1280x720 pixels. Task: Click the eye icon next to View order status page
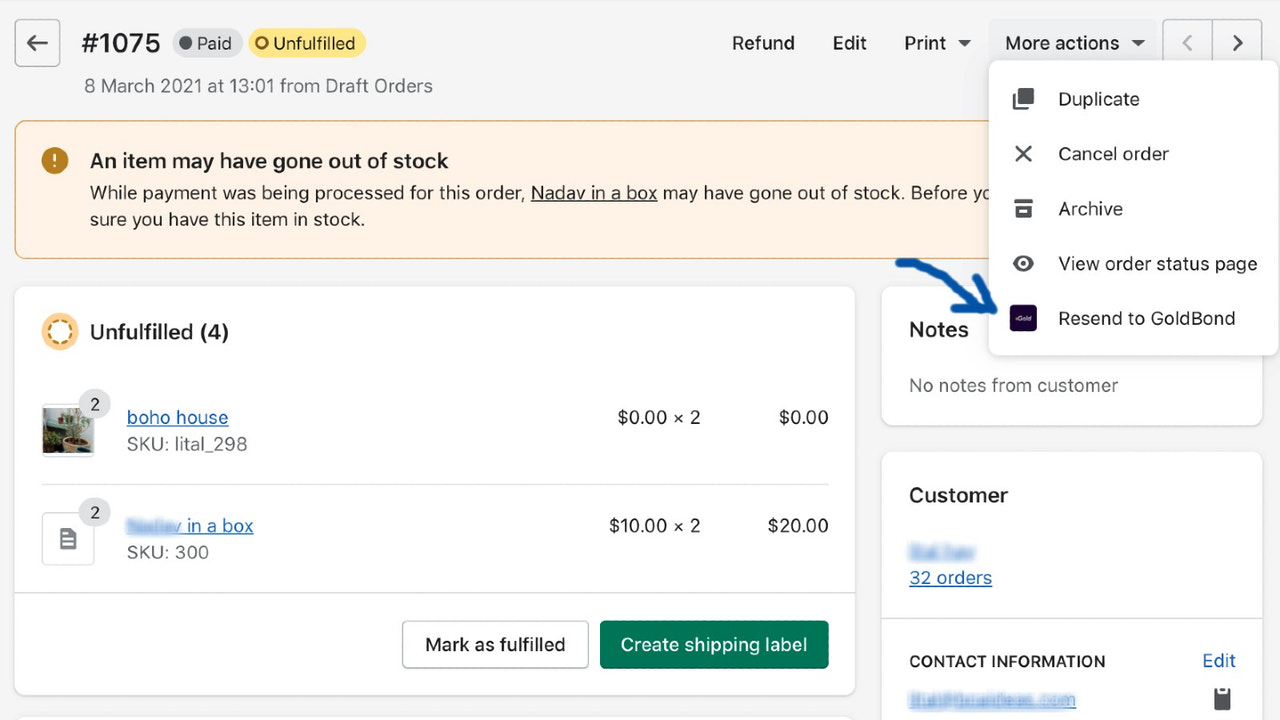coord(1023,263)
